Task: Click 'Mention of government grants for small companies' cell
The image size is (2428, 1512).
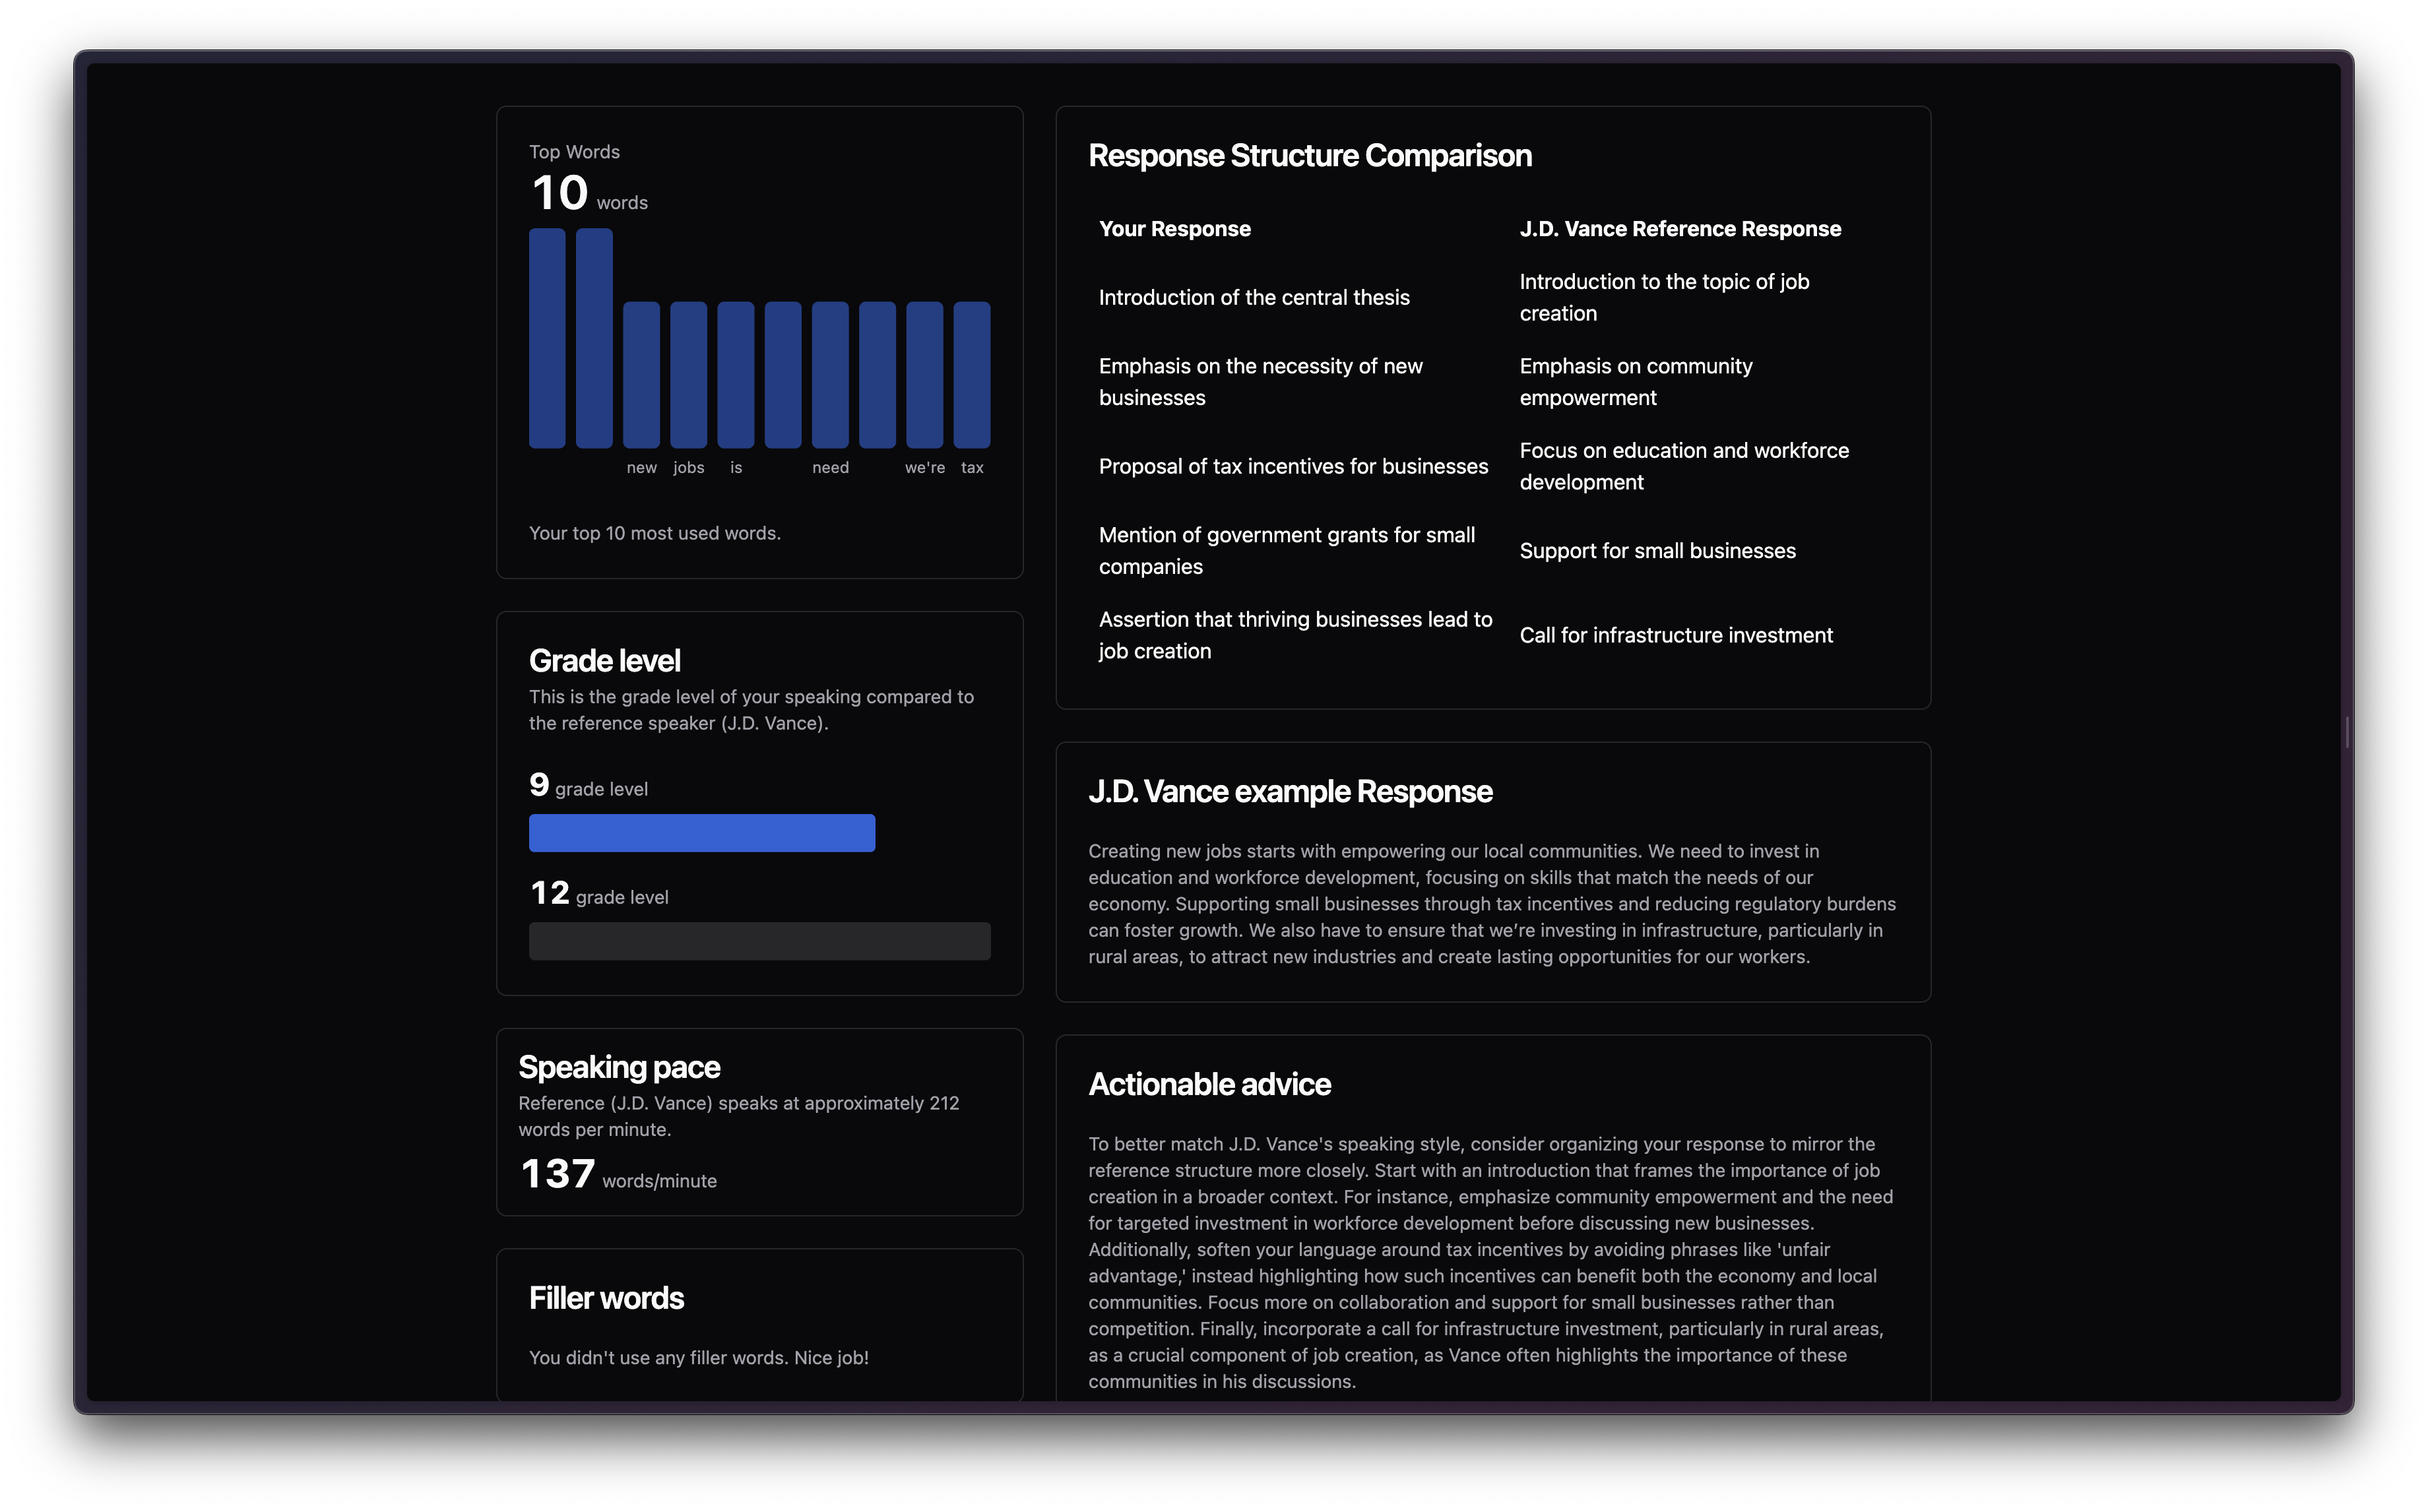Action: click(x=1286, y=550)
